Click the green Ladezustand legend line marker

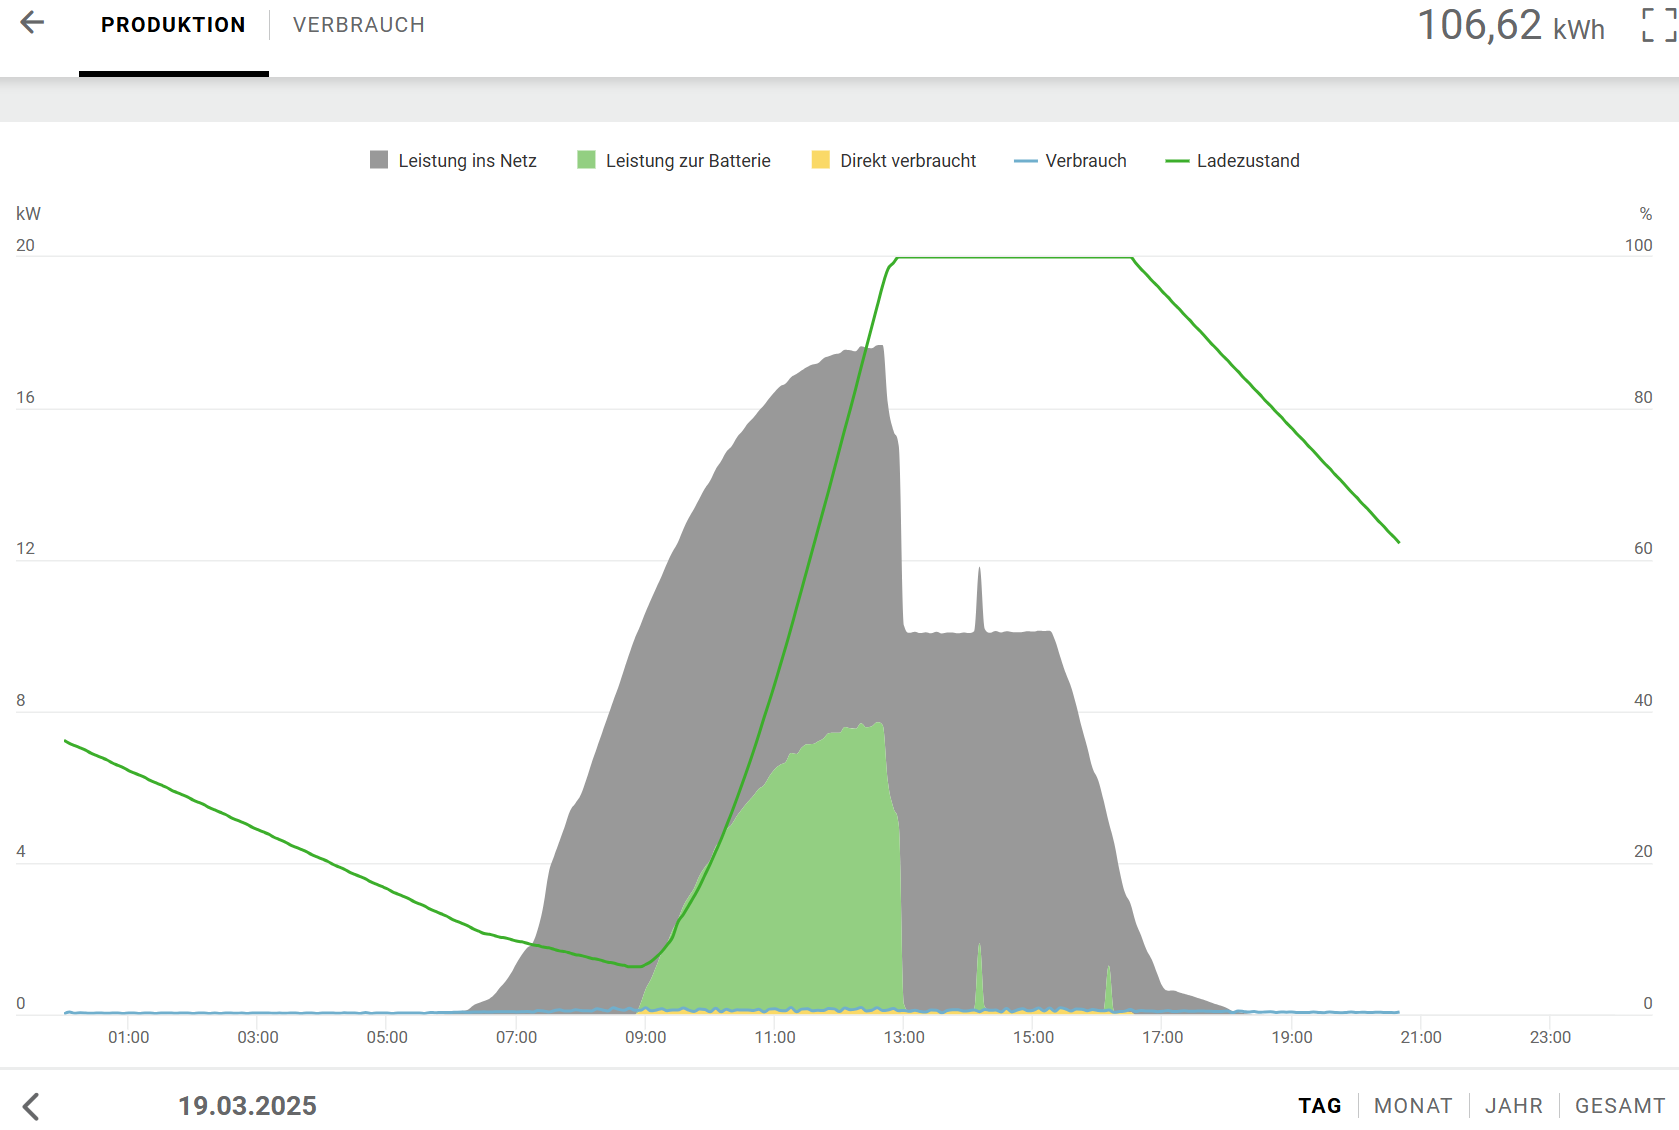pyautogui.click(x=1177, y=161)
